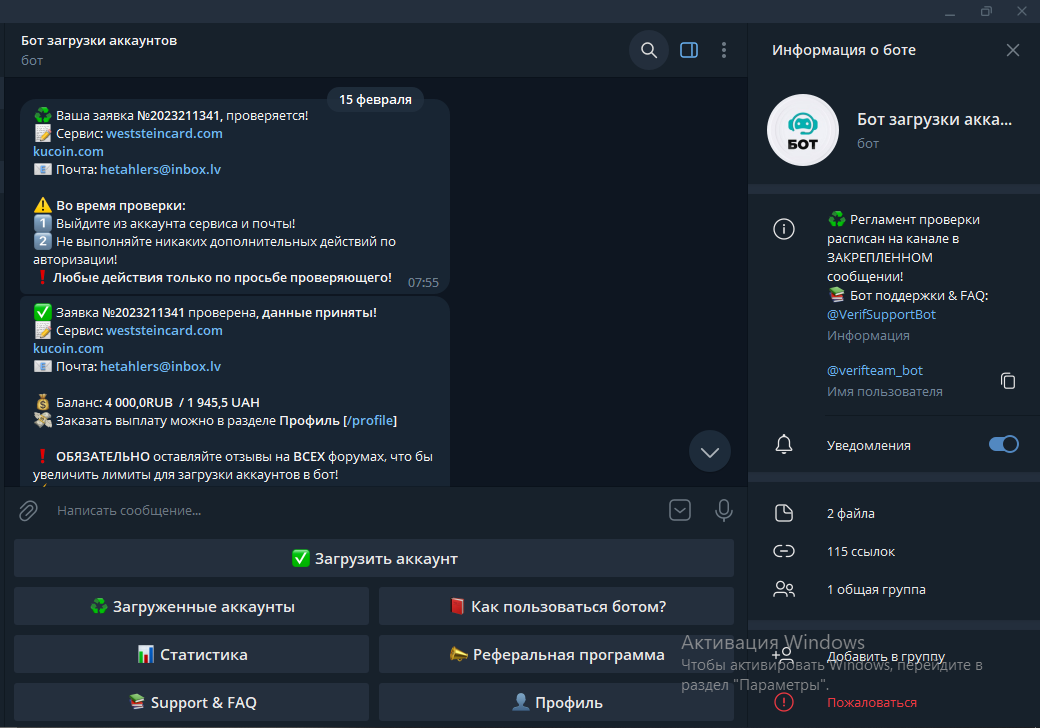The width and height of the screenshot is (1040, 728).
Task: Open the 2 files shared media
Action: (x=851, y=513)
